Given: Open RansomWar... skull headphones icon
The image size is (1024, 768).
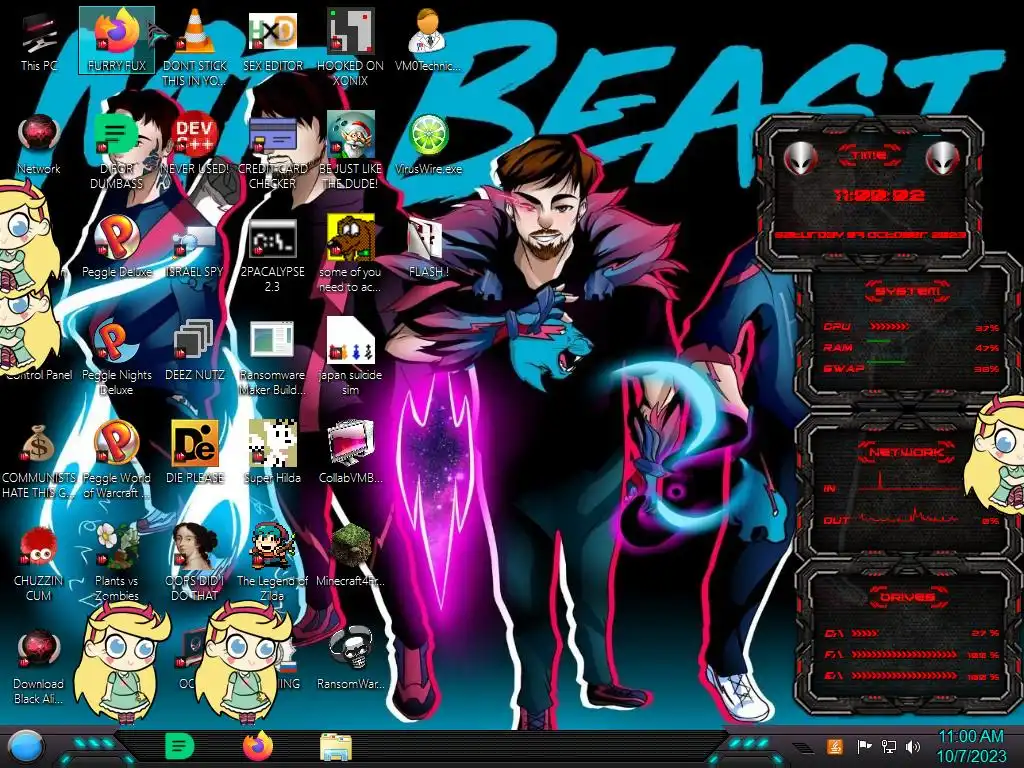Looking at the screenshot, I should [x=350, y=658].
